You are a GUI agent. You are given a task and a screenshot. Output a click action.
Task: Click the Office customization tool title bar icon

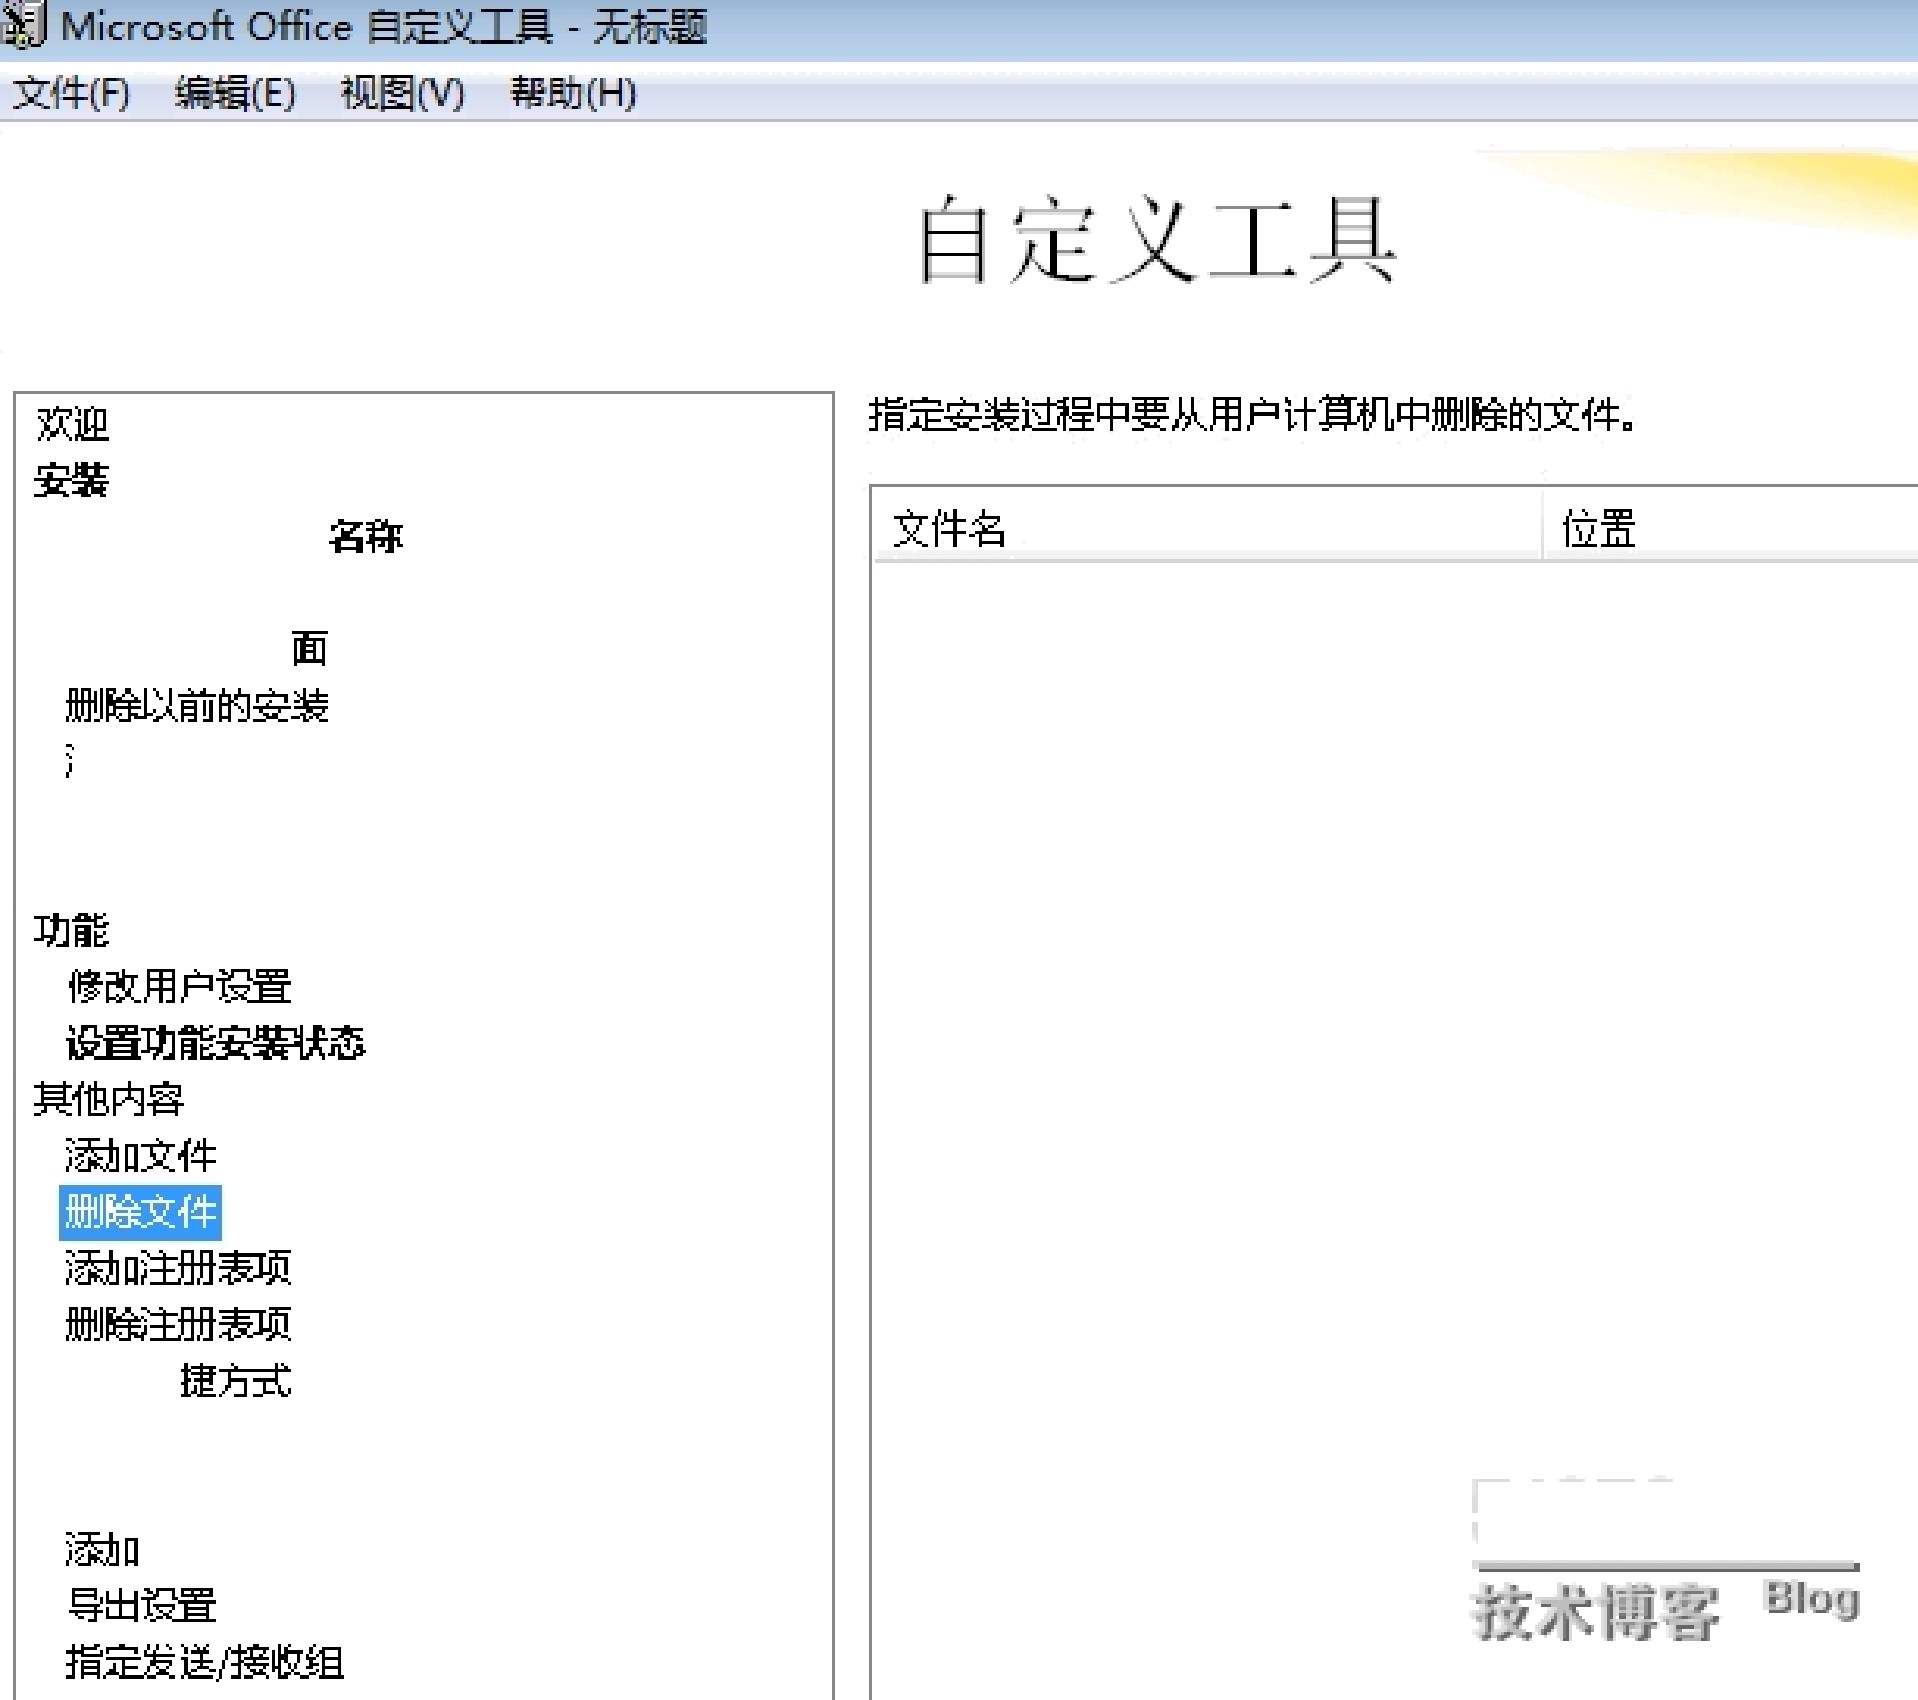point(23,24)
